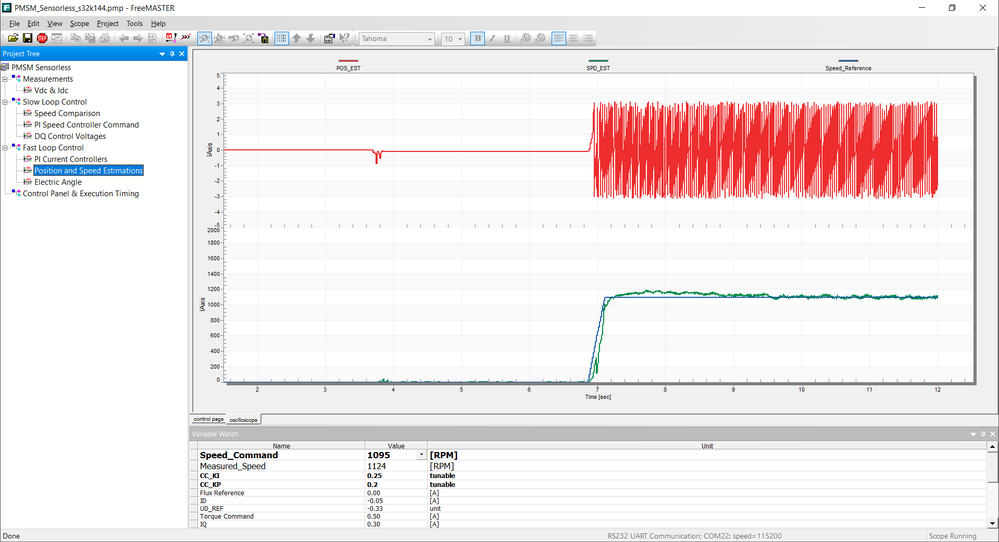The height and width of the screenshot is (542, 999).
Task: Open the Speed_Command value dropdown
Action: click(421, 455)
